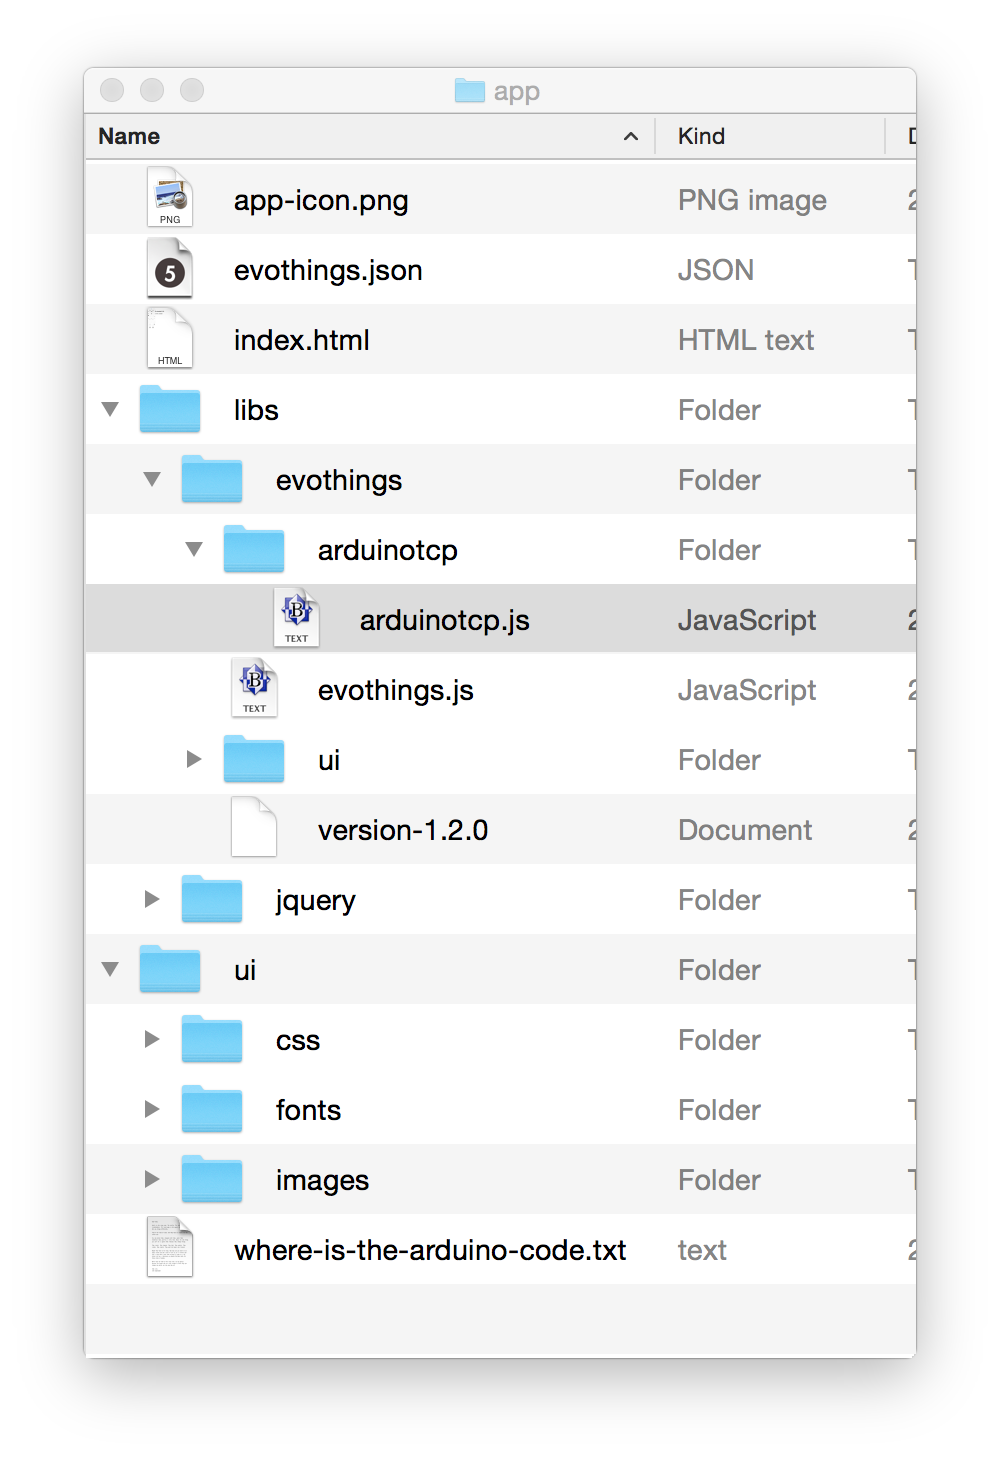The width and height of the screenshot is (1000, 1458).
Task: Click the index.html document icon
Action: pos(170,339)
